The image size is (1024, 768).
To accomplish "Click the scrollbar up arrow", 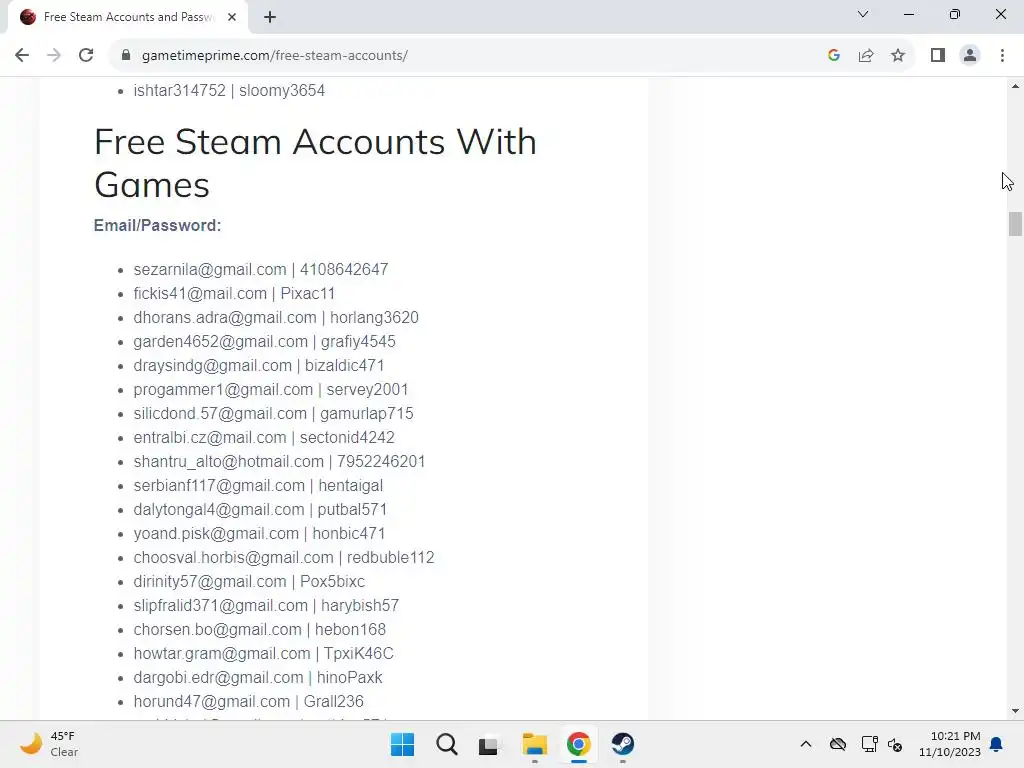I will point(1015,86).
